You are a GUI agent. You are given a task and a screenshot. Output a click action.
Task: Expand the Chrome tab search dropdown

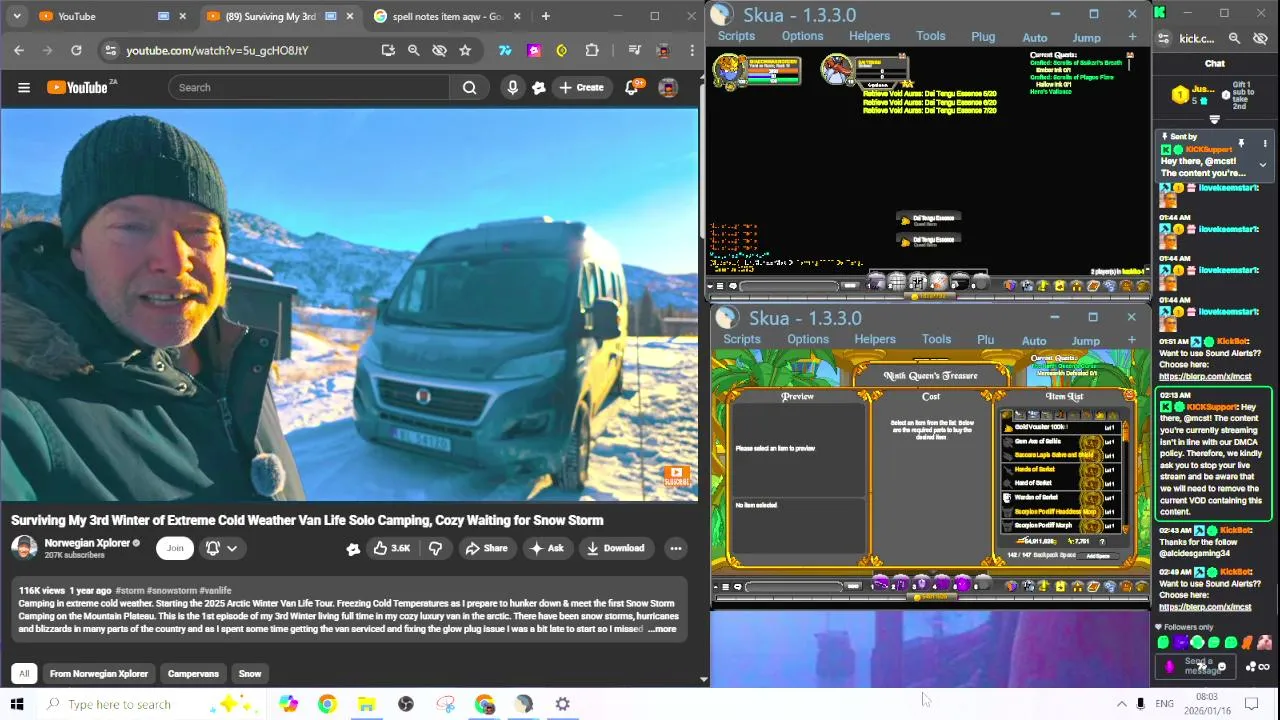[x=16, y=16]
